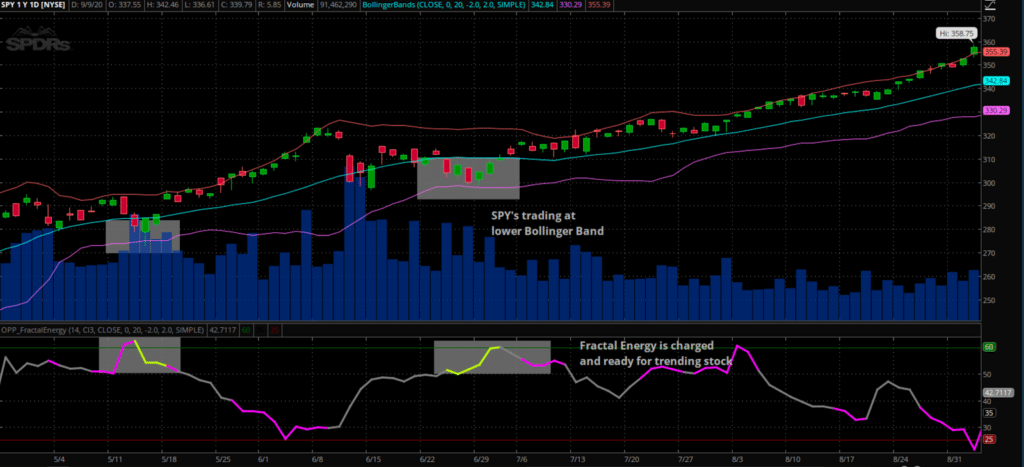Click the close price C: 339.79
This screenshot has width=1024, height=467.
point(237,5)
